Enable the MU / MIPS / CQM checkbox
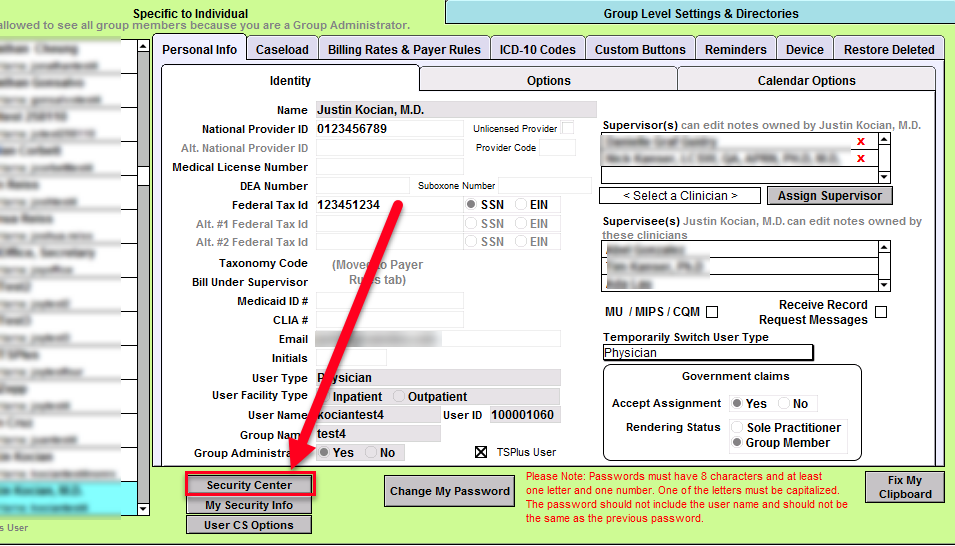Image resolution: width=955 pixels, height=546 pixels. click(x=712, y=312)
